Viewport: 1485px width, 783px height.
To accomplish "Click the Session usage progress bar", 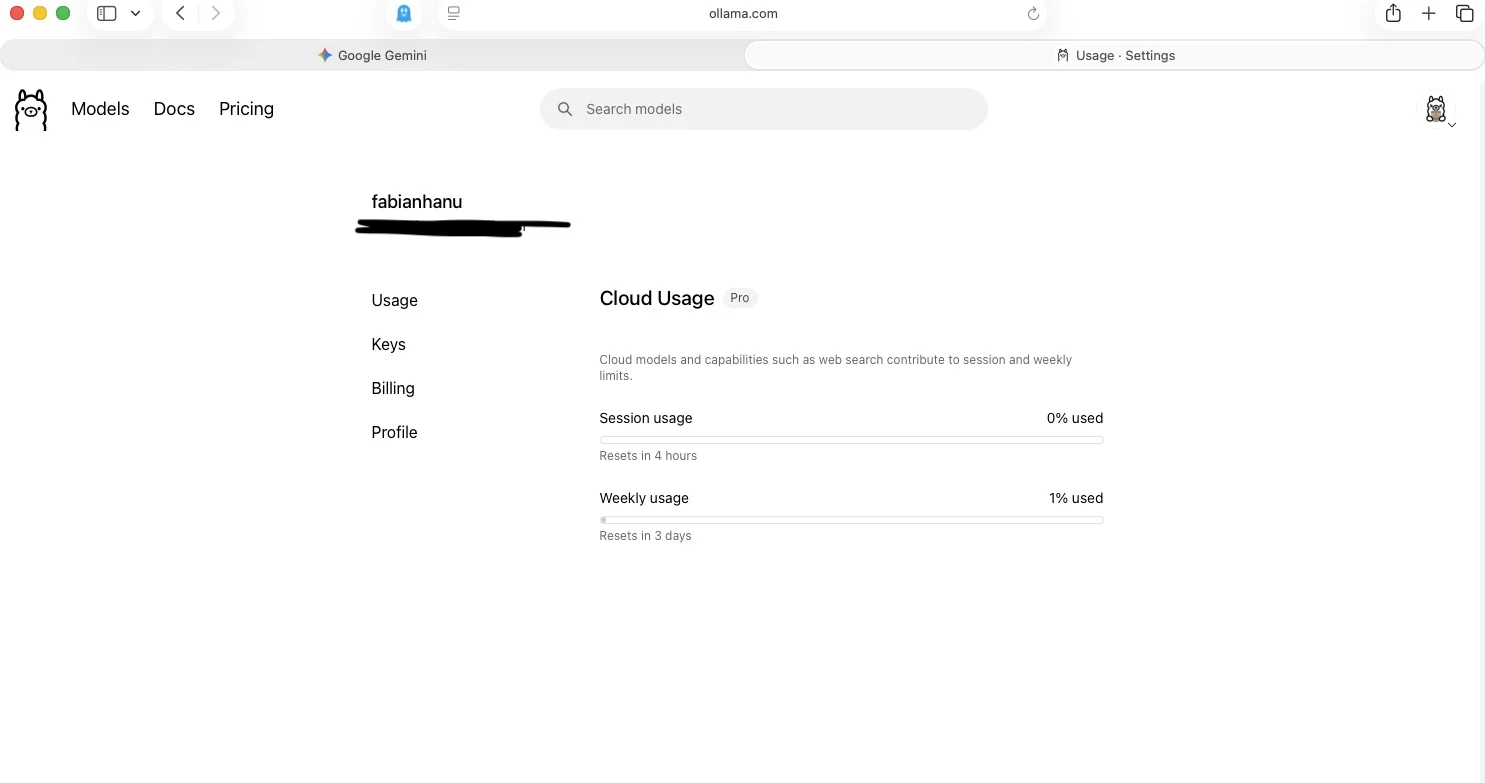I will [851, 440].
